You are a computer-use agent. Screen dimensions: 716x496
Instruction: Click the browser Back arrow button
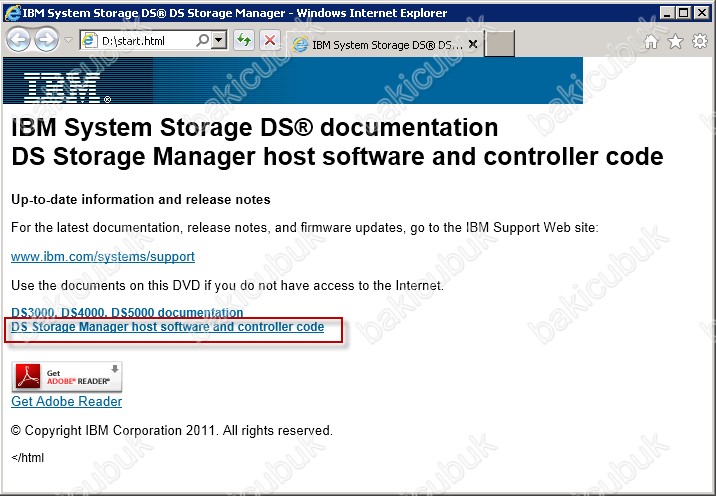(x=18, y=40)
